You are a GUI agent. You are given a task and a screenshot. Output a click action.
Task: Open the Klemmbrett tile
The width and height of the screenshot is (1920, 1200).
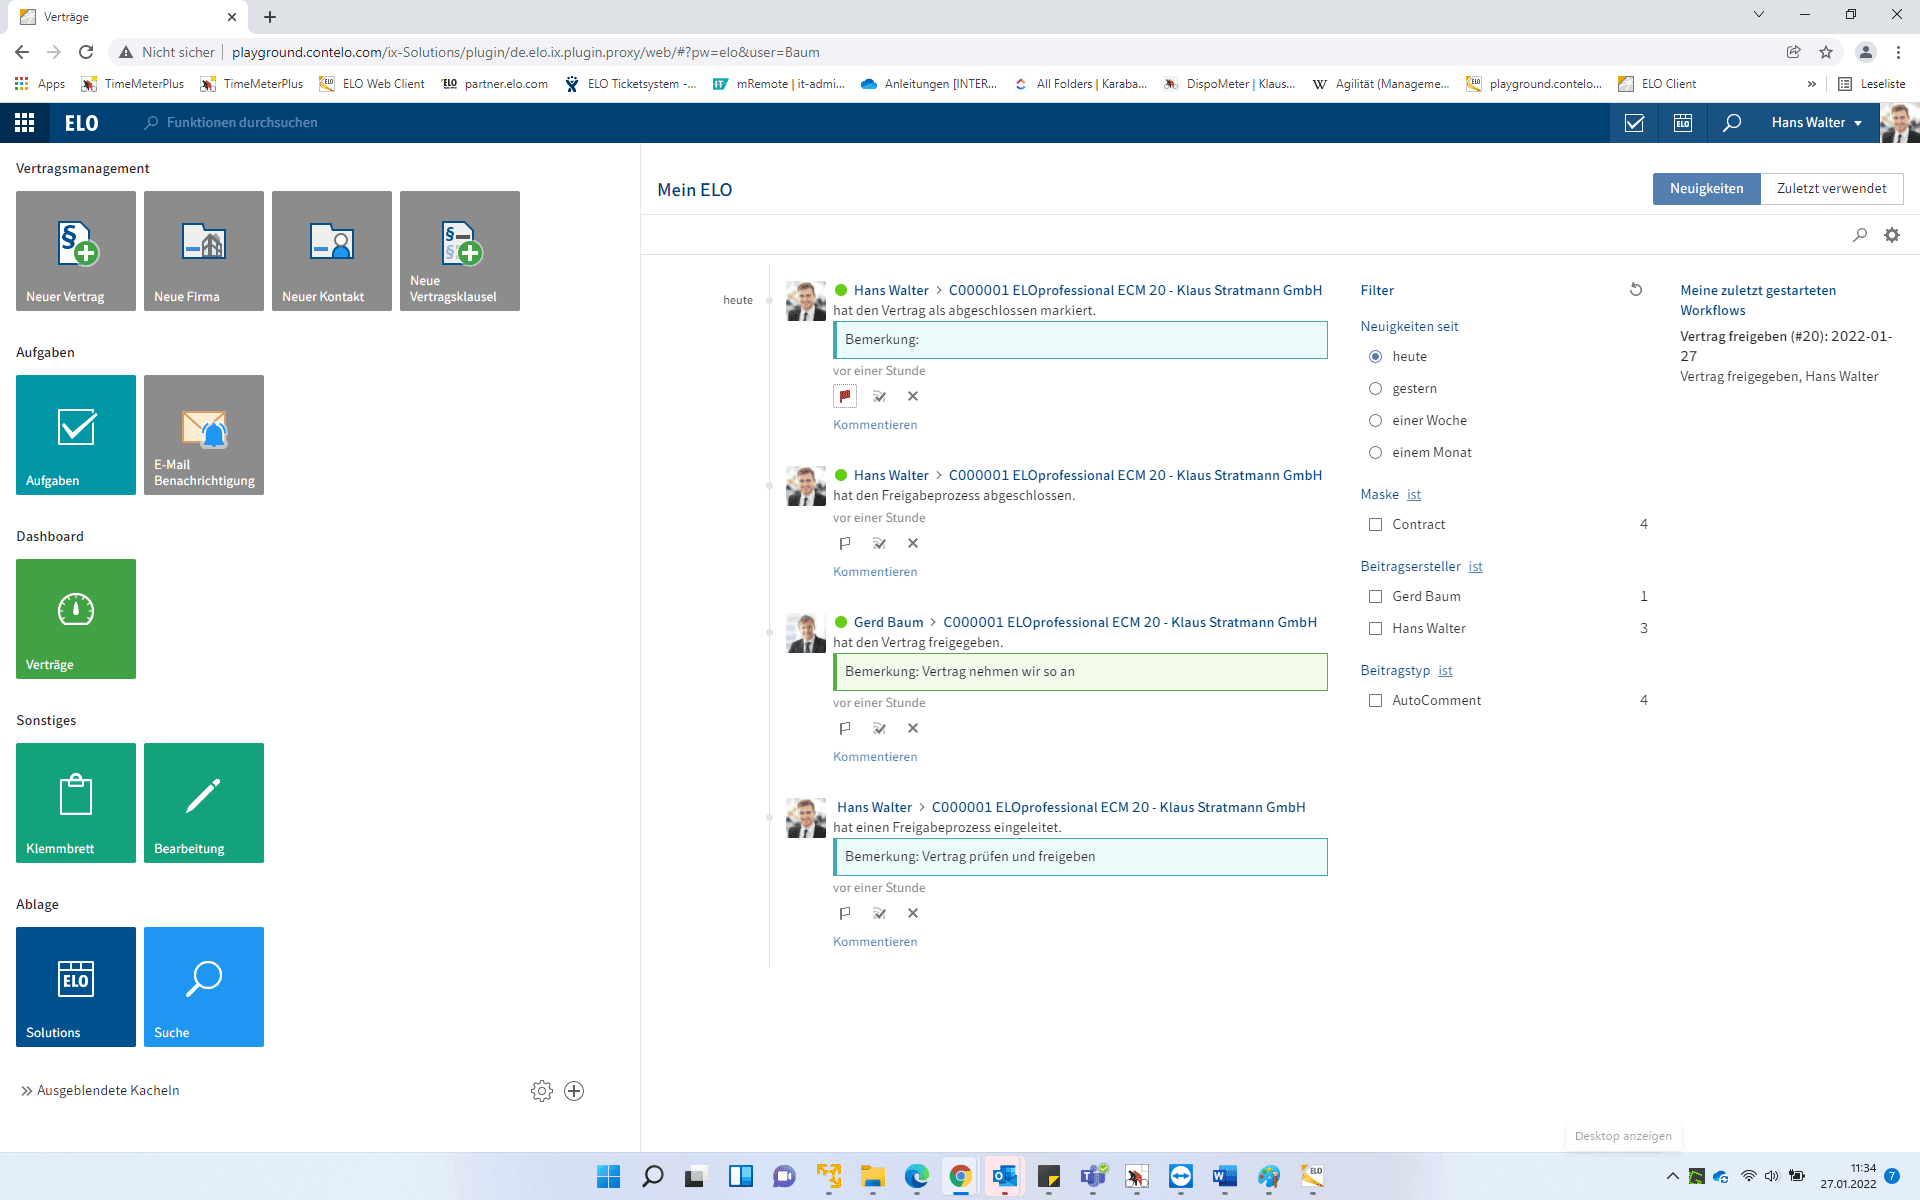(x=76, y=803)
